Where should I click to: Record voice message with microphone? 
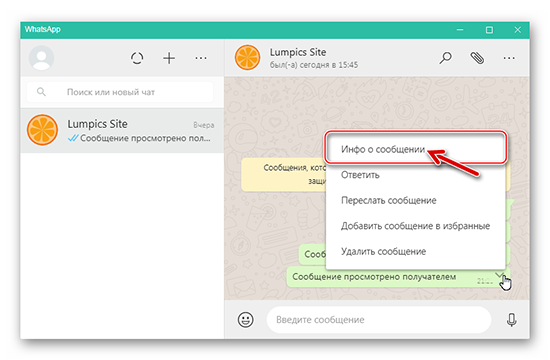[511, 320]
